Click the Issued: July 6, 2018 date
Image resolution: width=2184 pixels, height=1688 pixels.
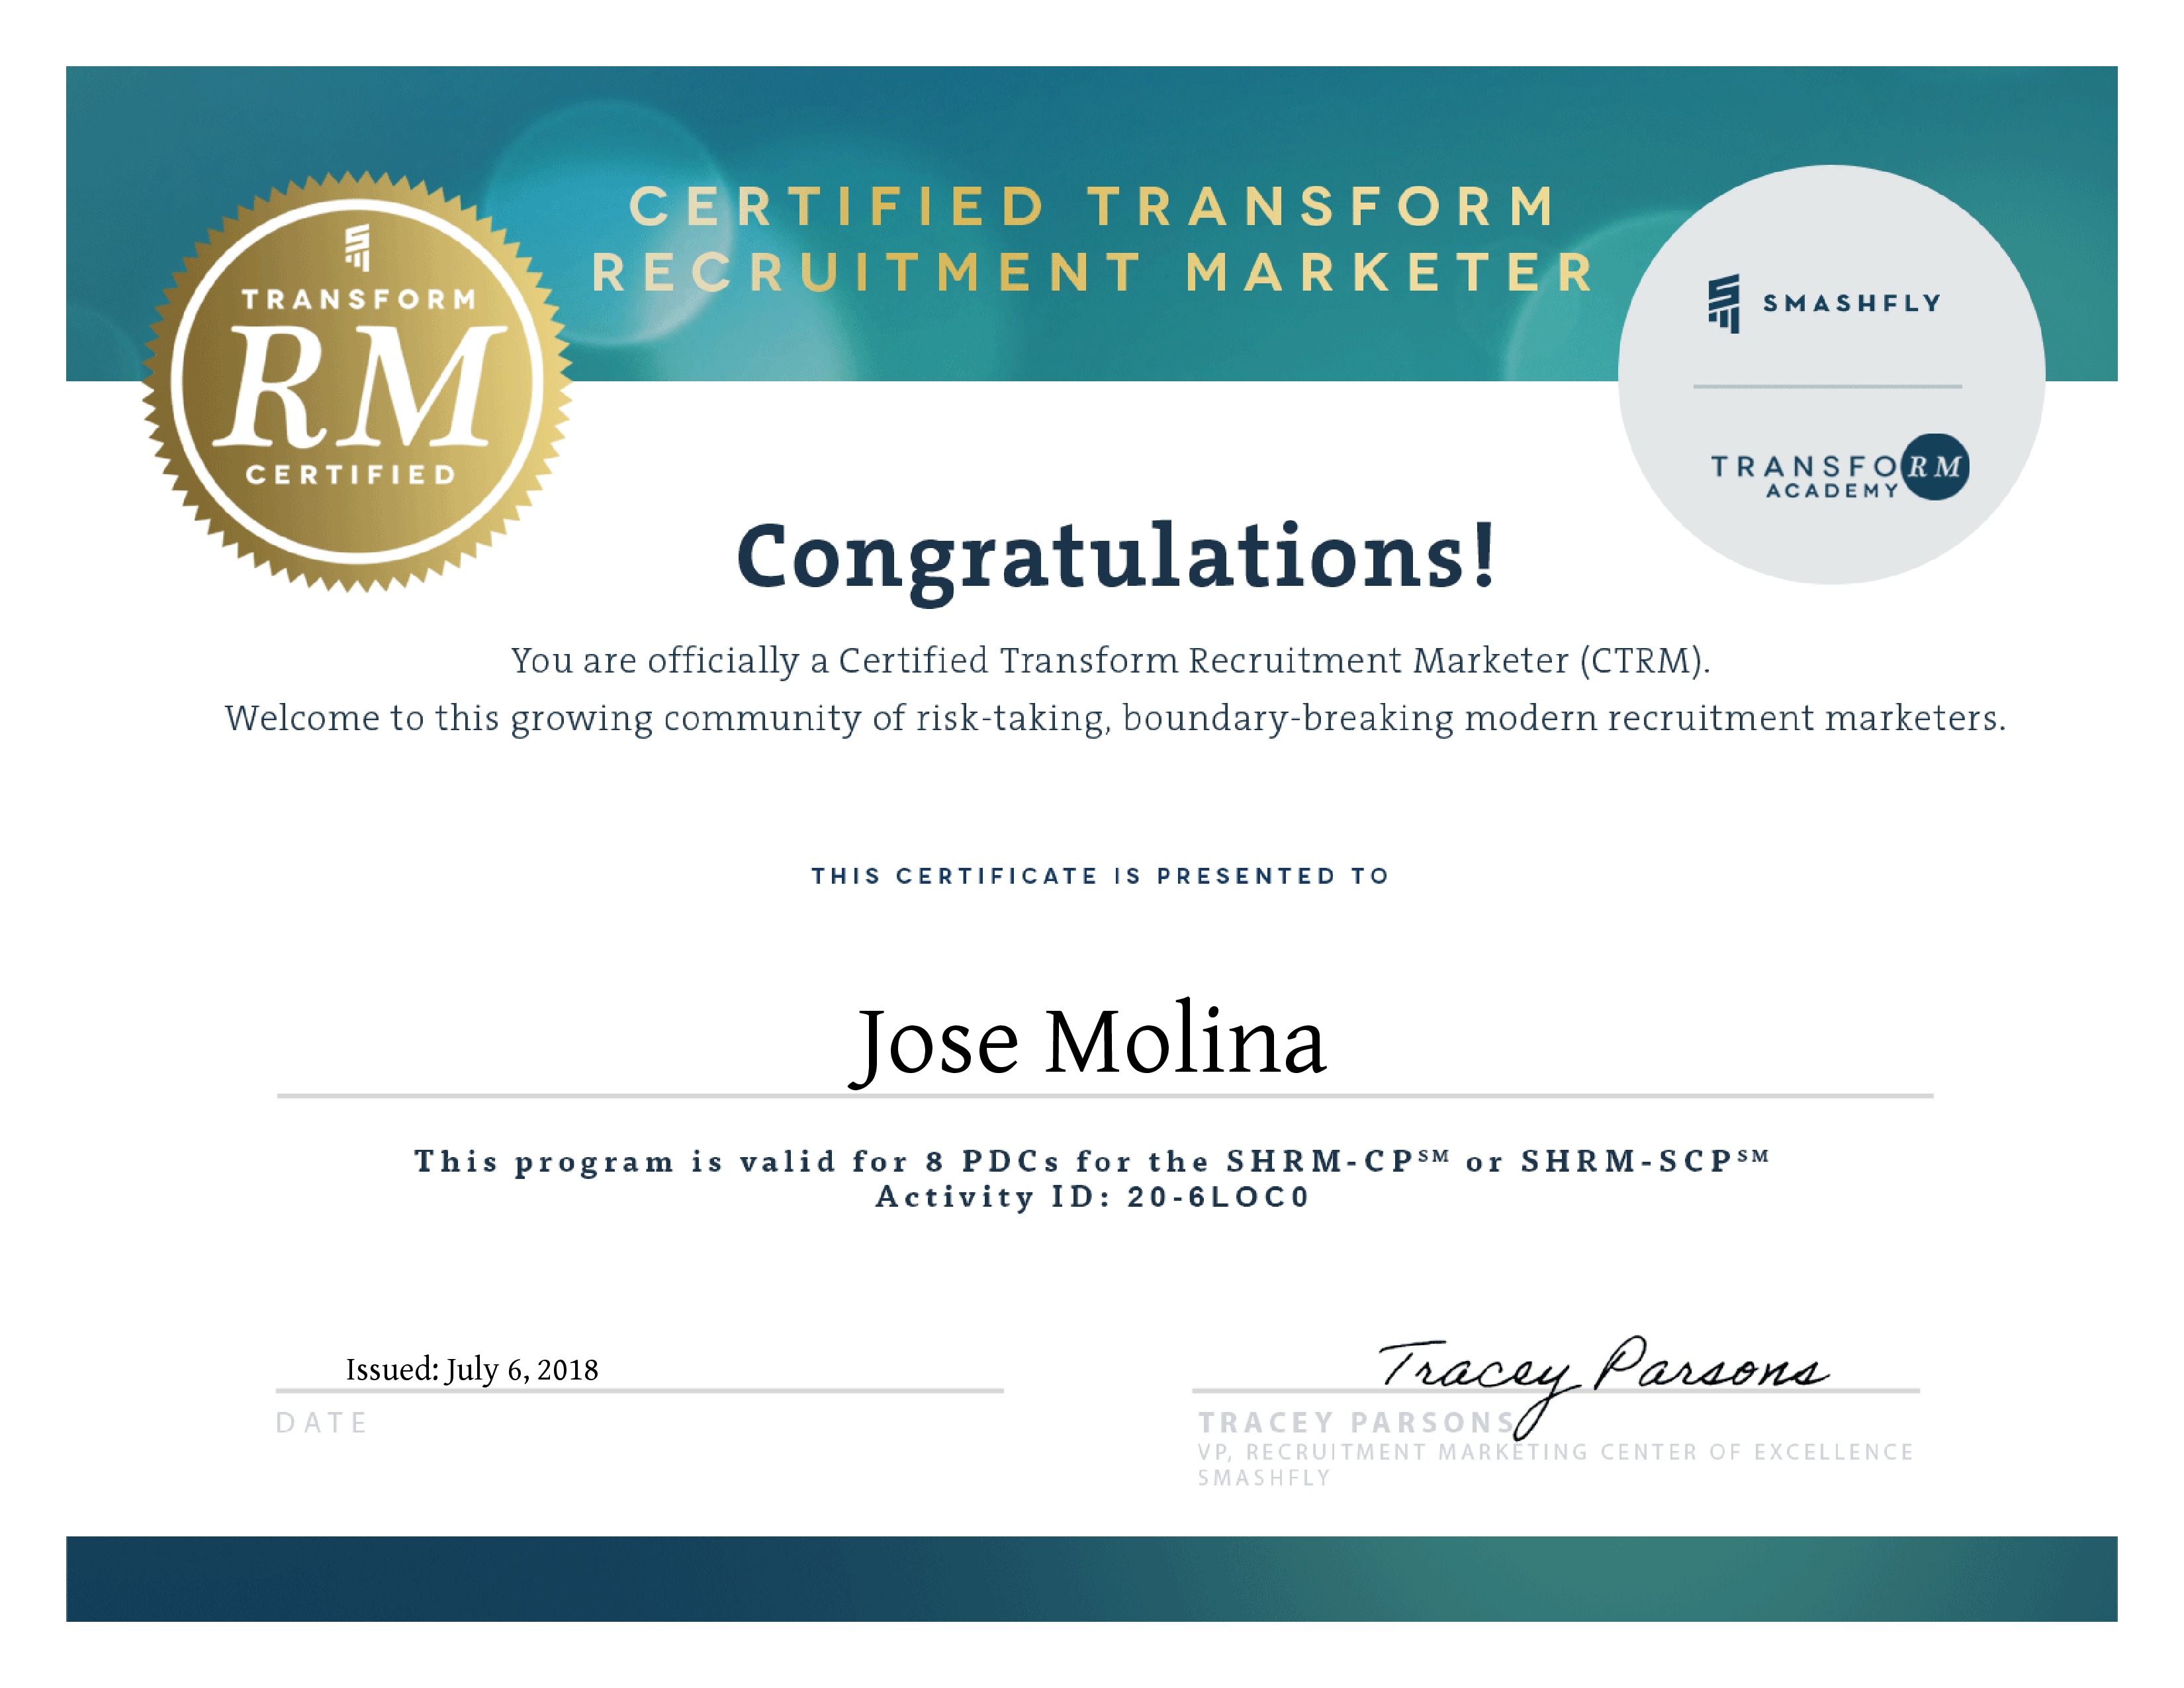coord(472,1369)
